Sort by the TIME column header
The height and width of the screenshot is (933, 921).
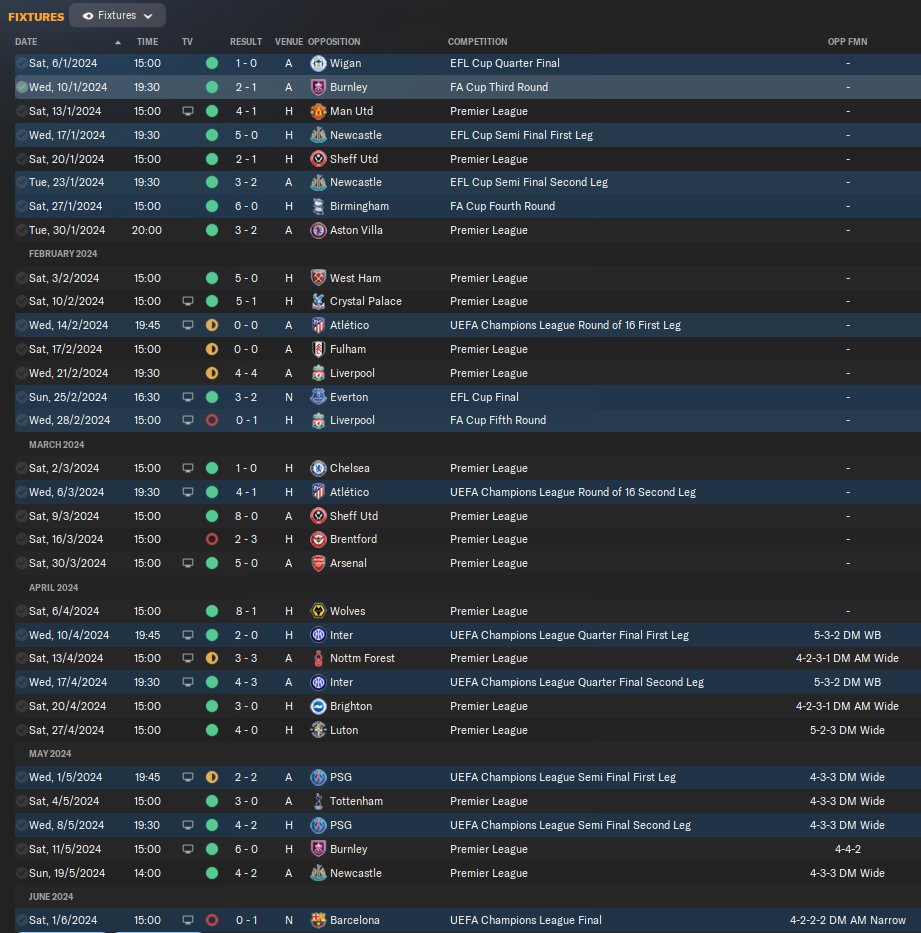pos(147,42)
